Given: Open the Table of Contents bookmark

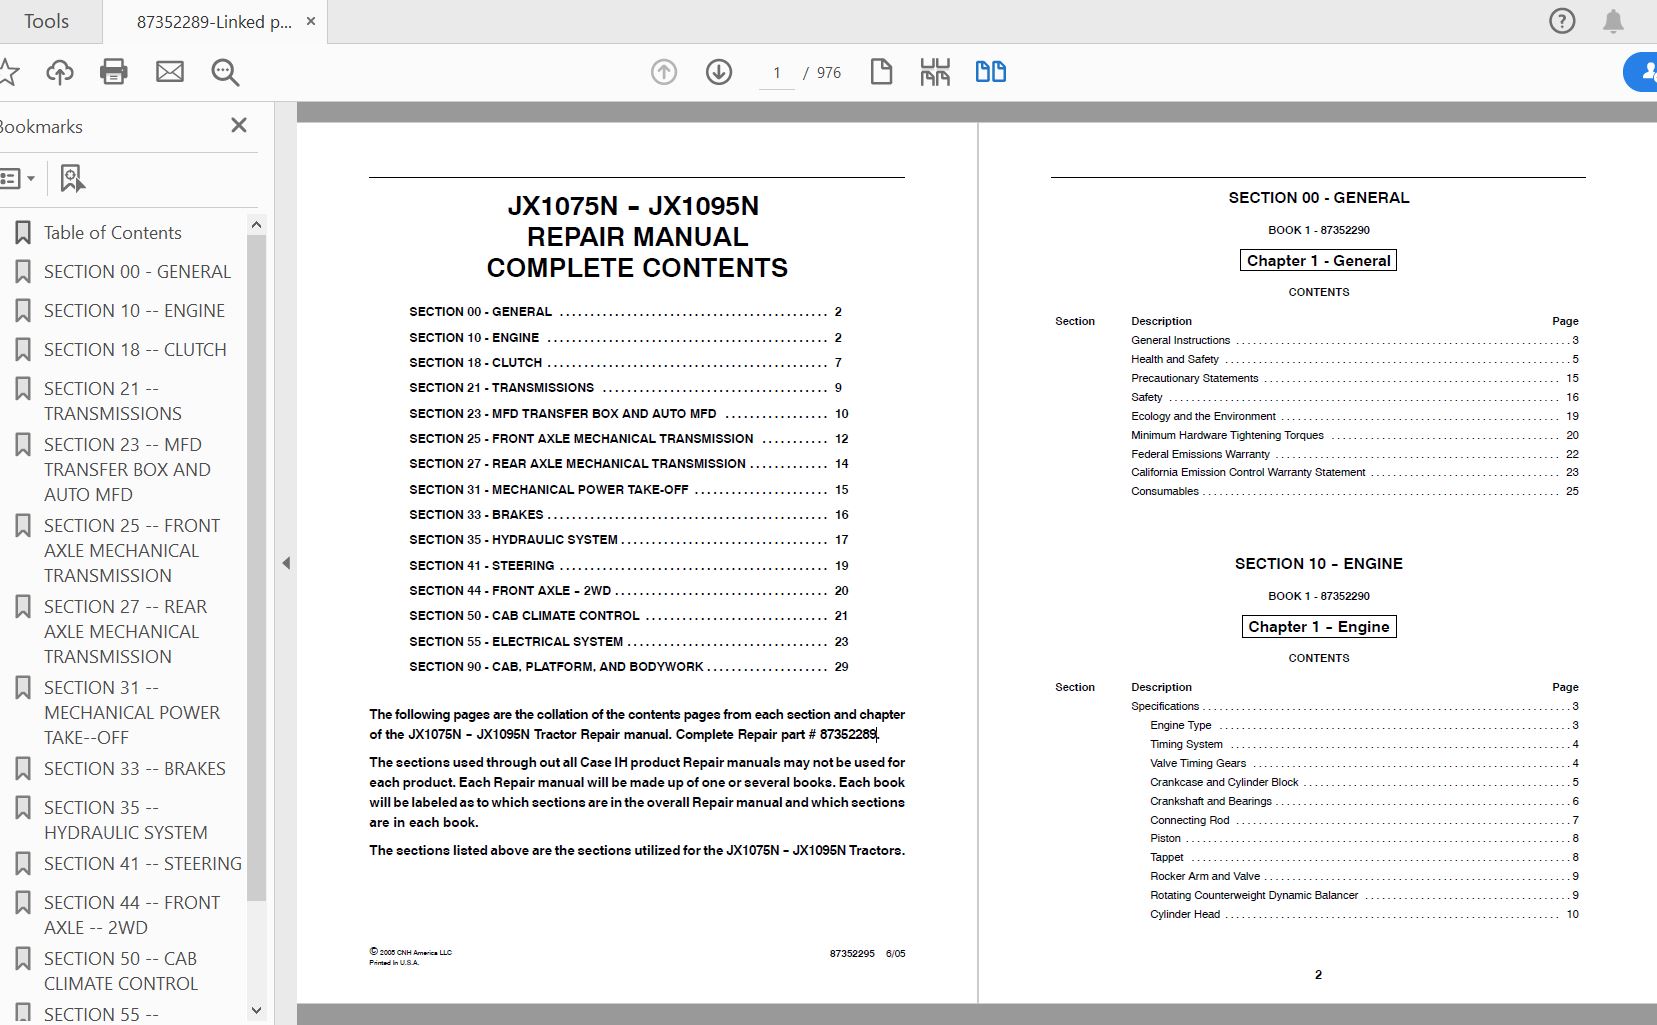Looking at the screenshot, I should 113,233.
